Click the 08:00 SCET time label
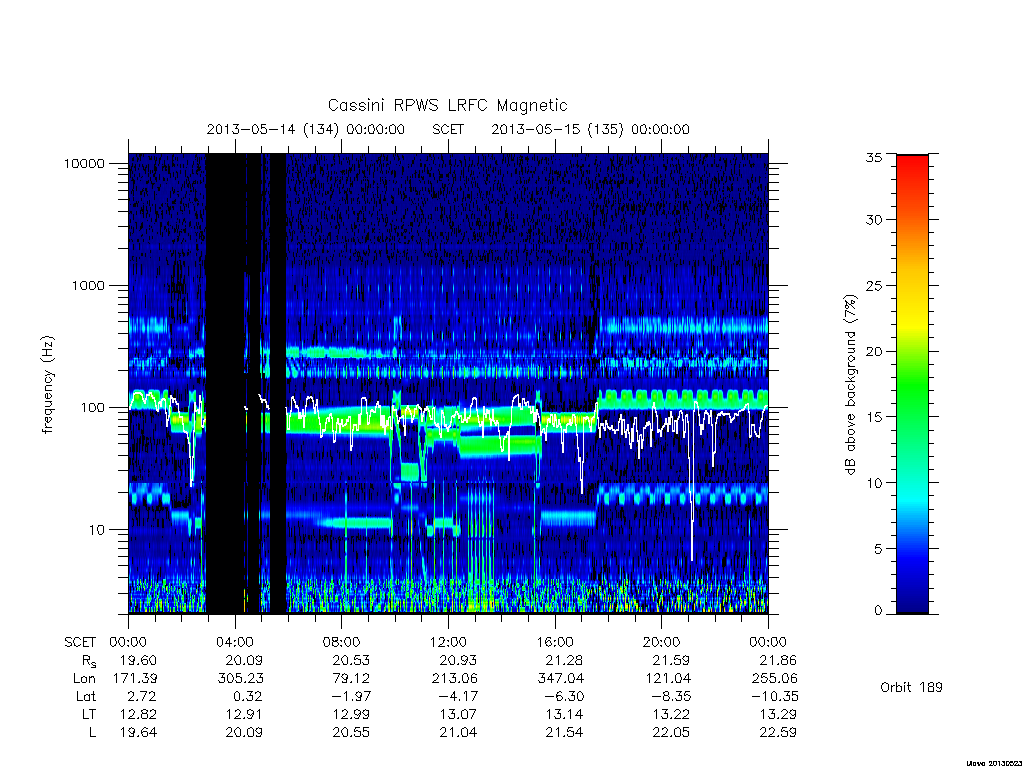 [342, 642]
